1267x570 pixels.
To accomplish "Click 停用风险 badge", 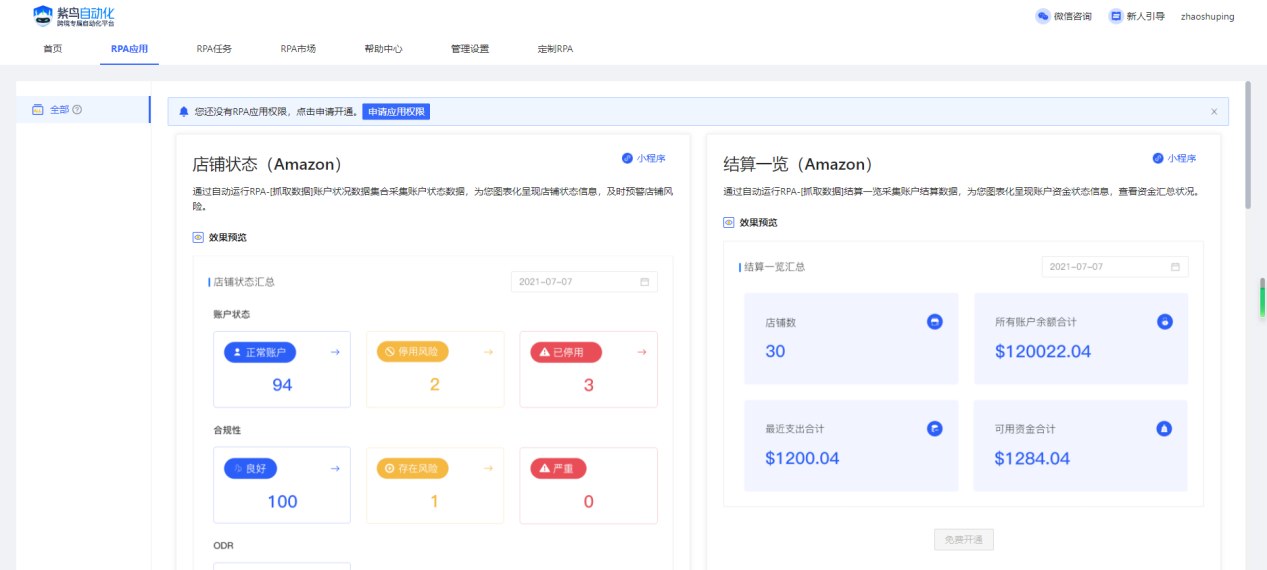I will tap(413, 352).
